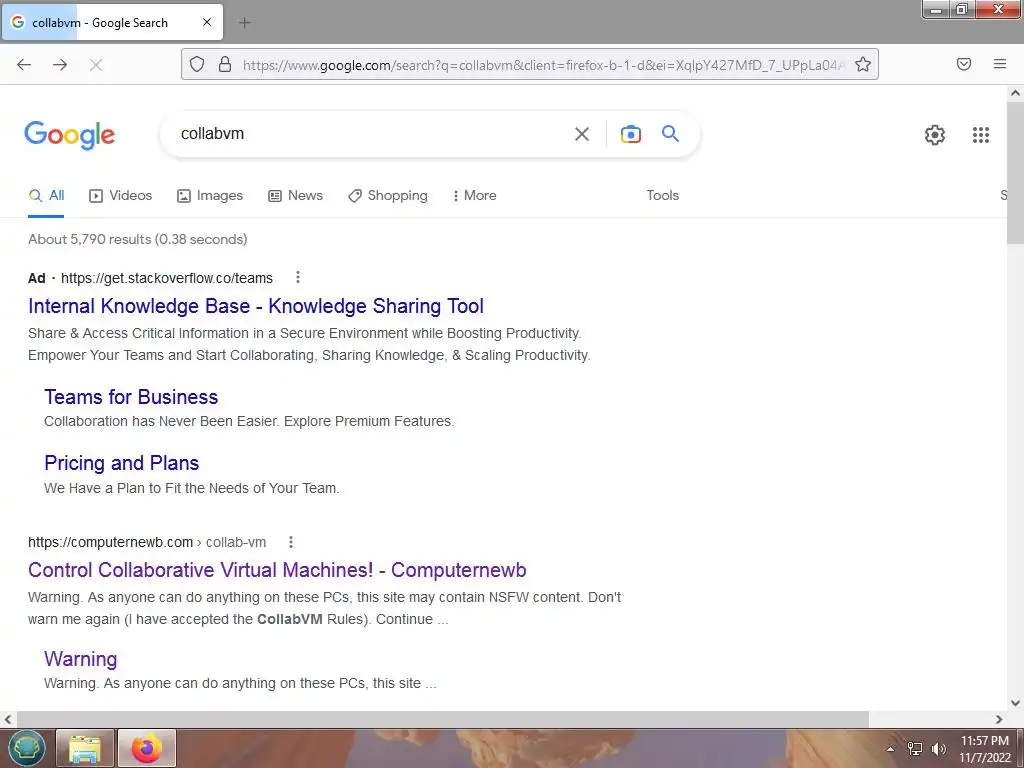Show hidden tray icons arrow
Screen dimensions: 1024x768
(x=890, y=749)
